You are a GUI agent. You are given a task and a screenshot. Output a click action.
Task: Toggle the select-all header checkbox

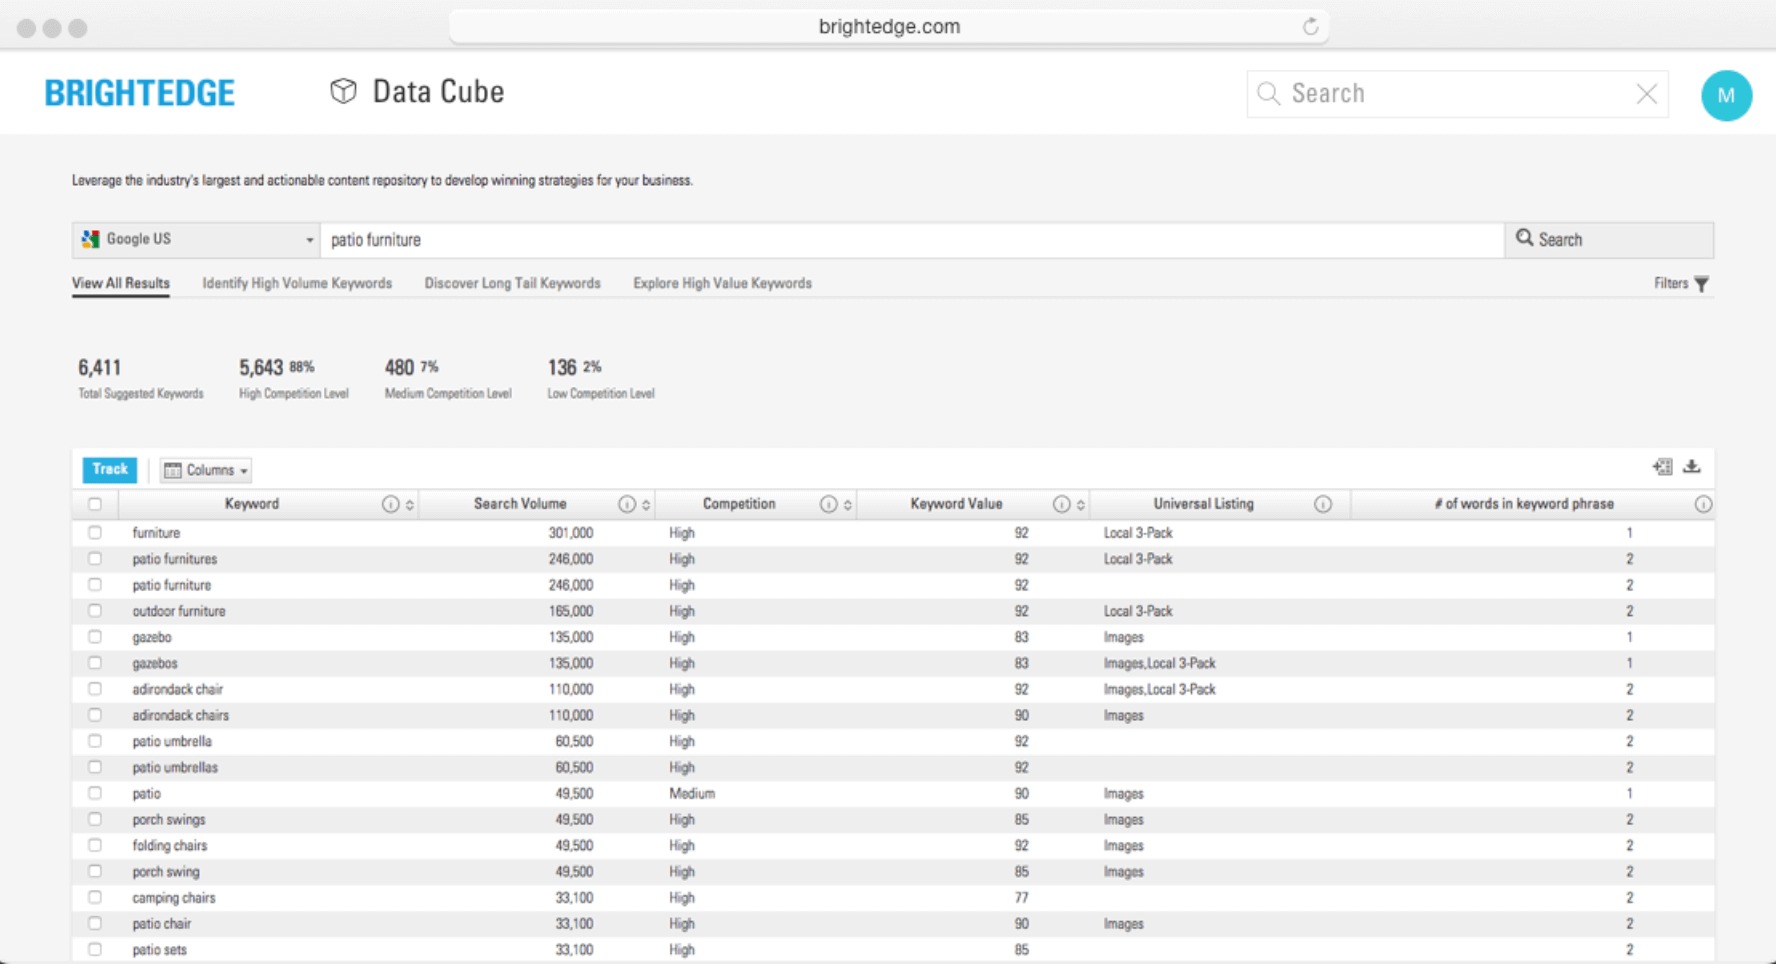point(95,504)
